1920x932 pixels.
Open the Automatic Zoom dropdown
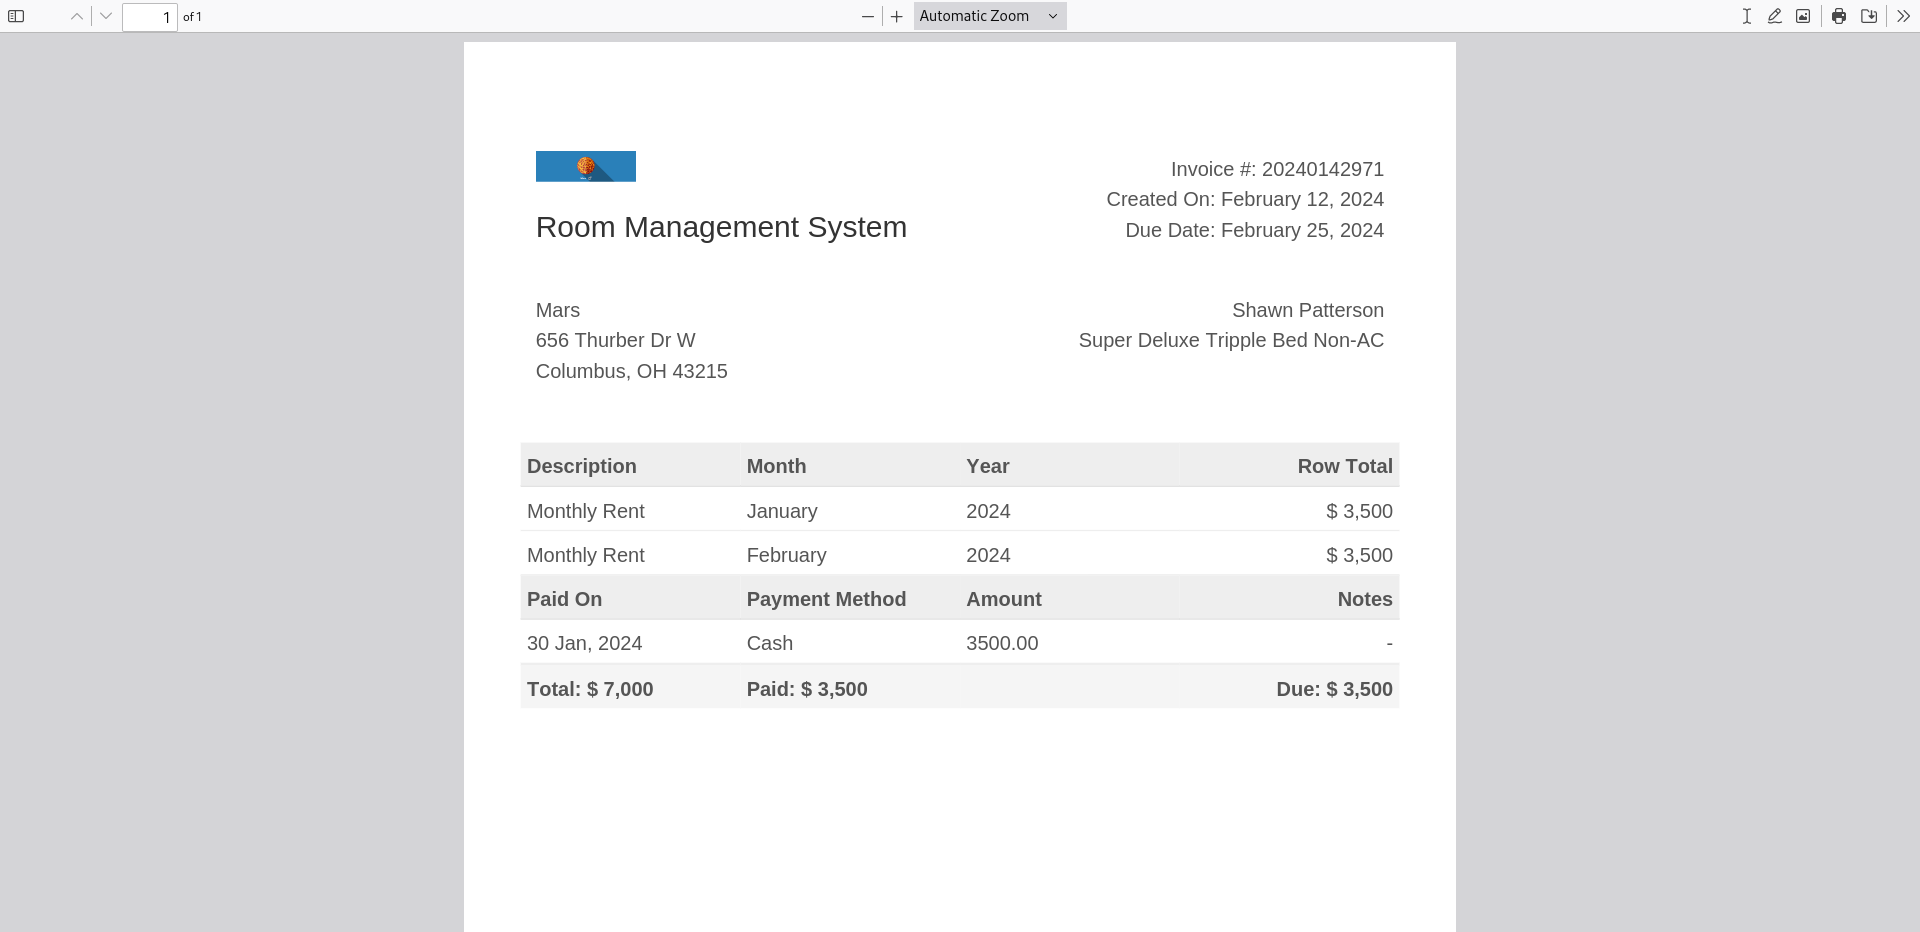[990, 16]
